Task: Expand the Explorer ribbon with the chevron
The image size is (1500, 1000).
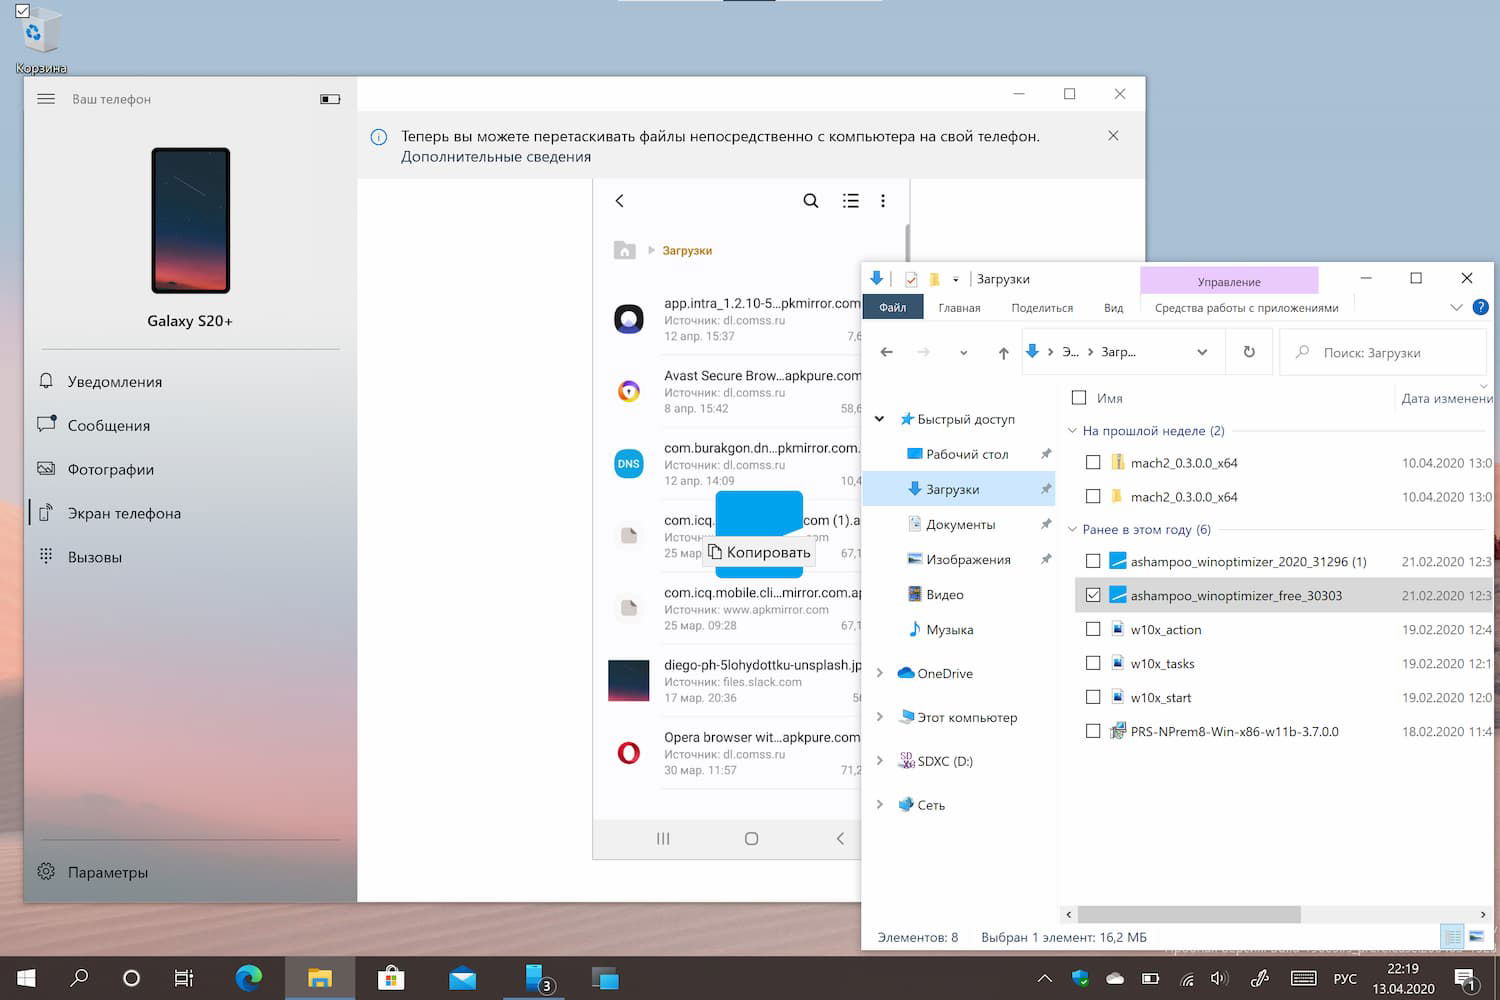Action: 1456,307
